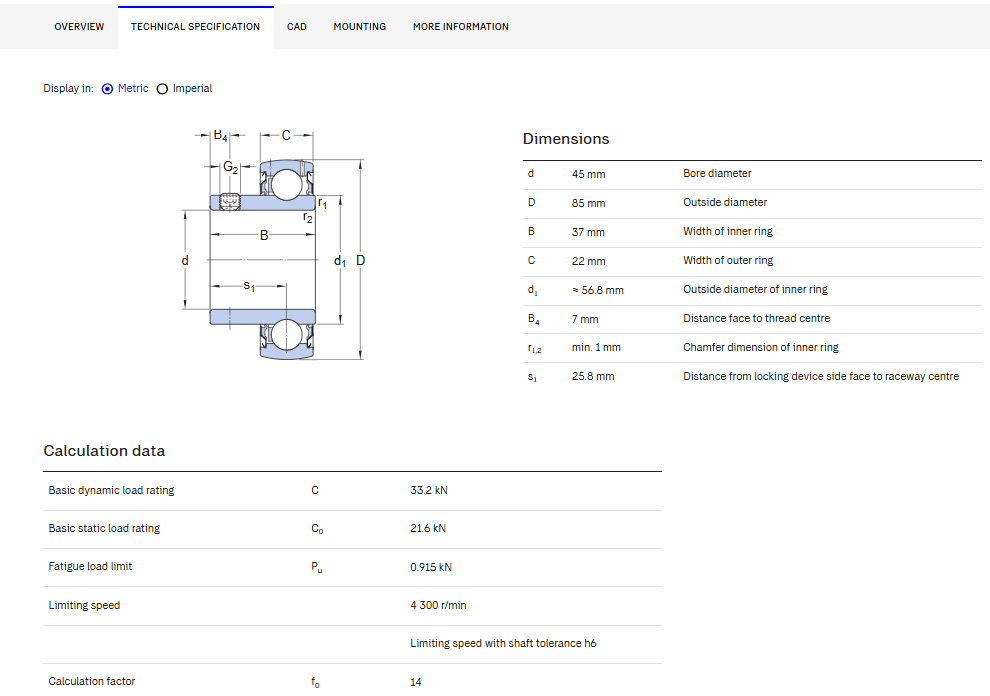Select the 4 300 r/min value
The image size is (990, 696).
point(438,605)
